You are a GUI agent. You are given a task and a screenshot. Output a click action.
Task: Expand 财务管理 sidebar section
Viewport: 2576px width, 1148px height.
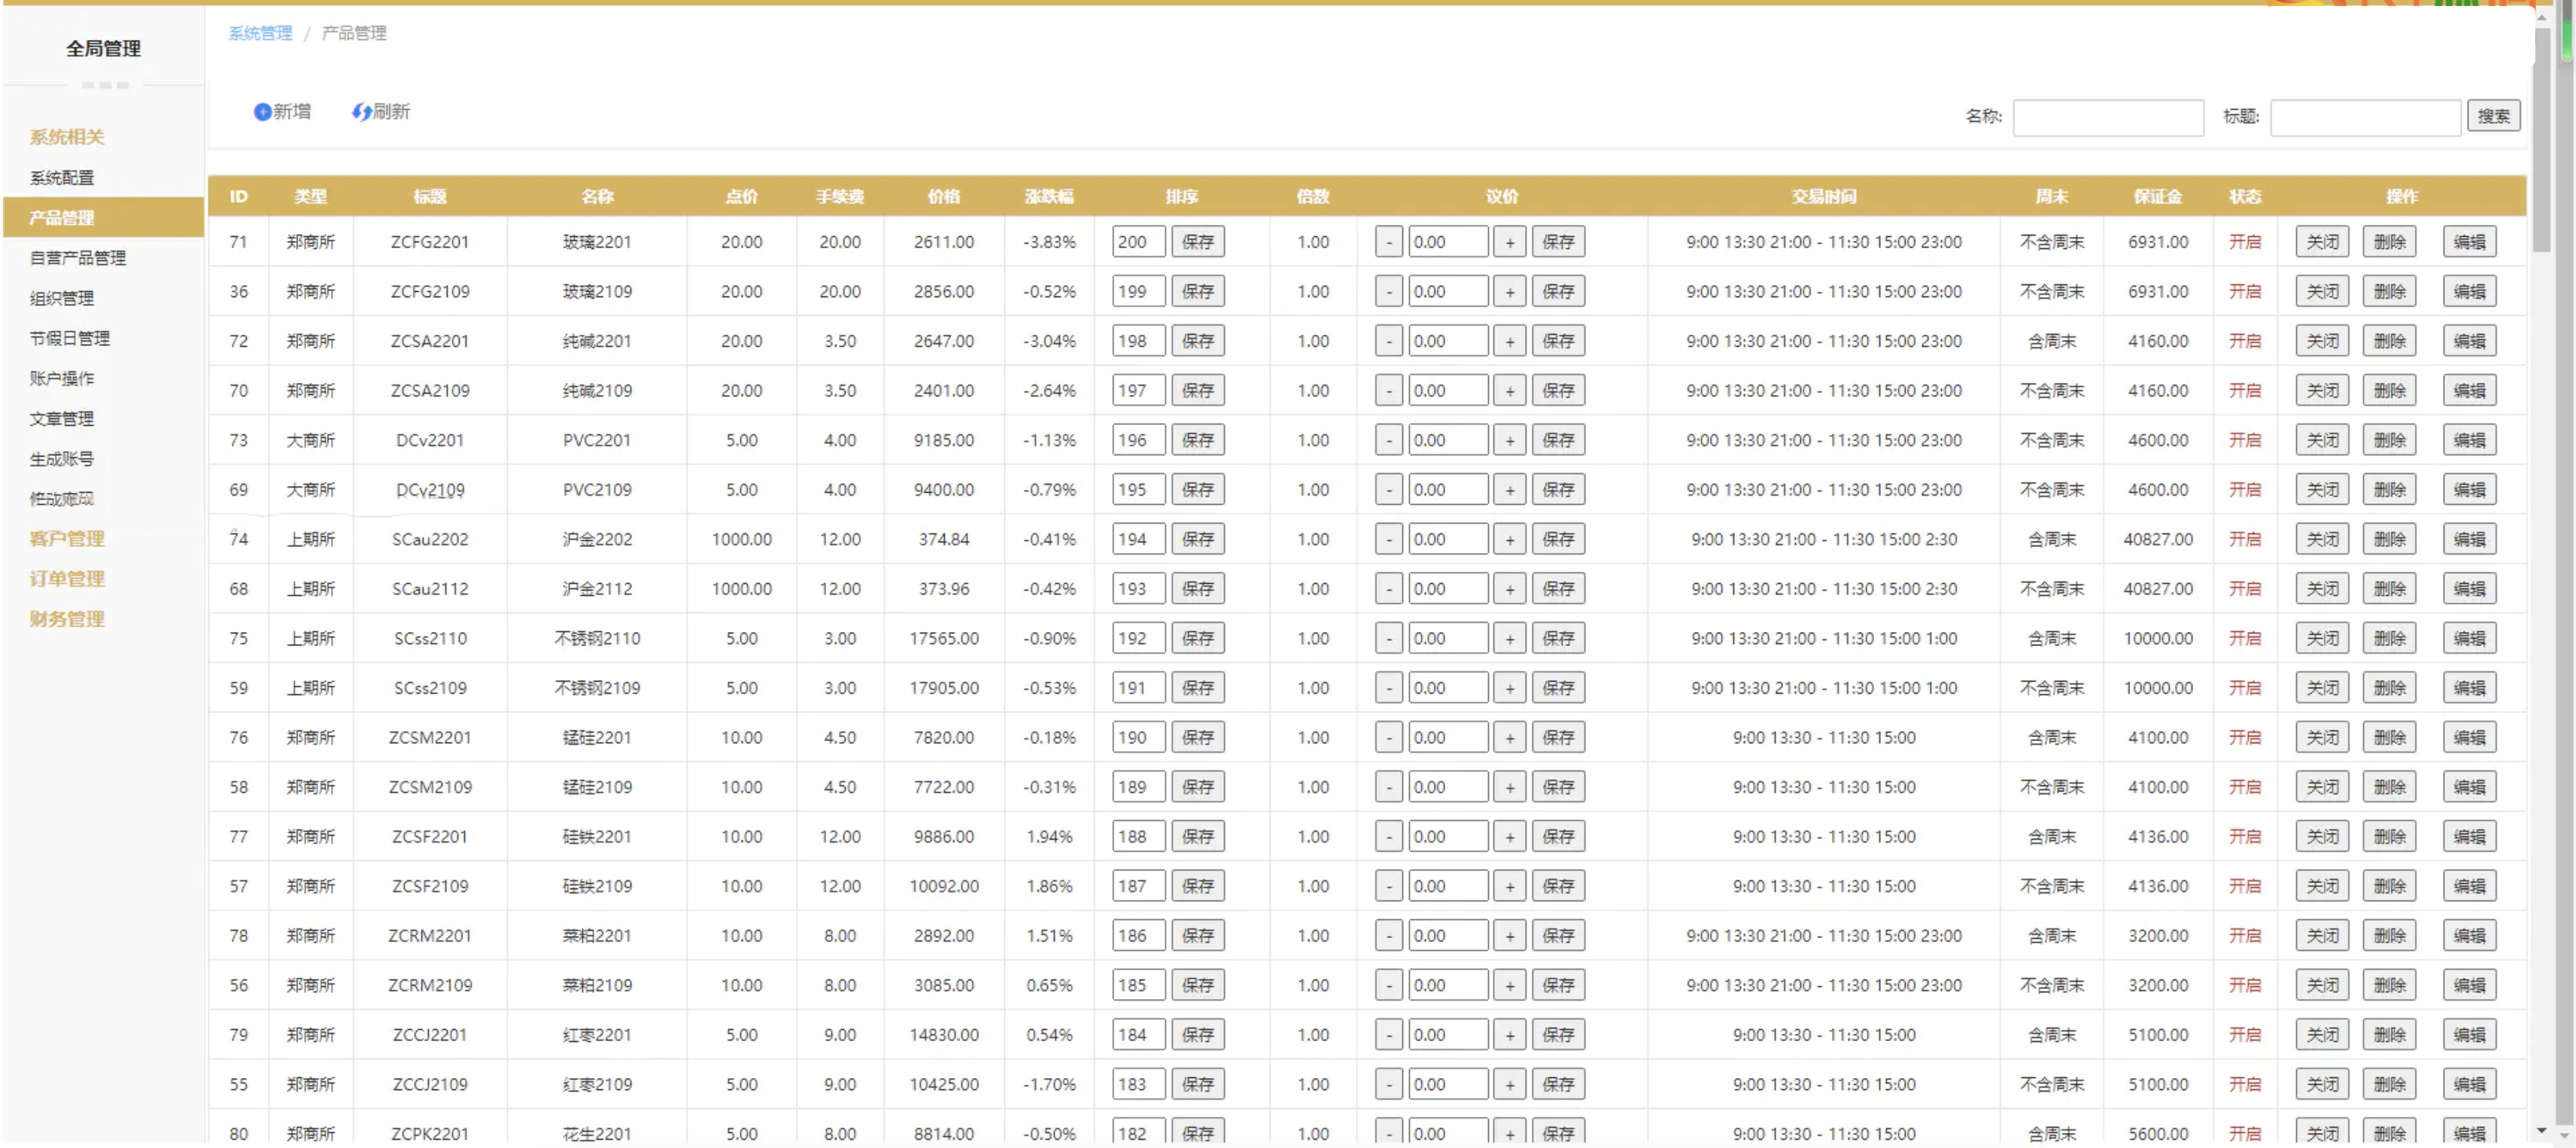(x=67, y=619)
